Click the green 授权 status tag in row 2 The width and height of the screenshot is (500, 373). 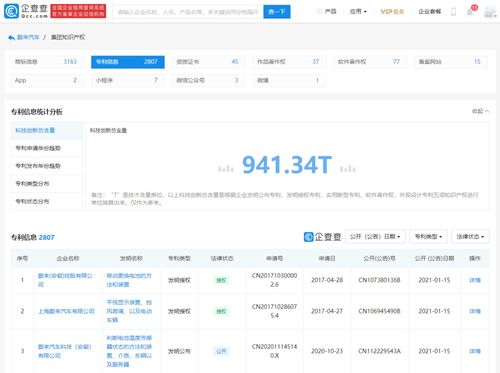point(221,311)
